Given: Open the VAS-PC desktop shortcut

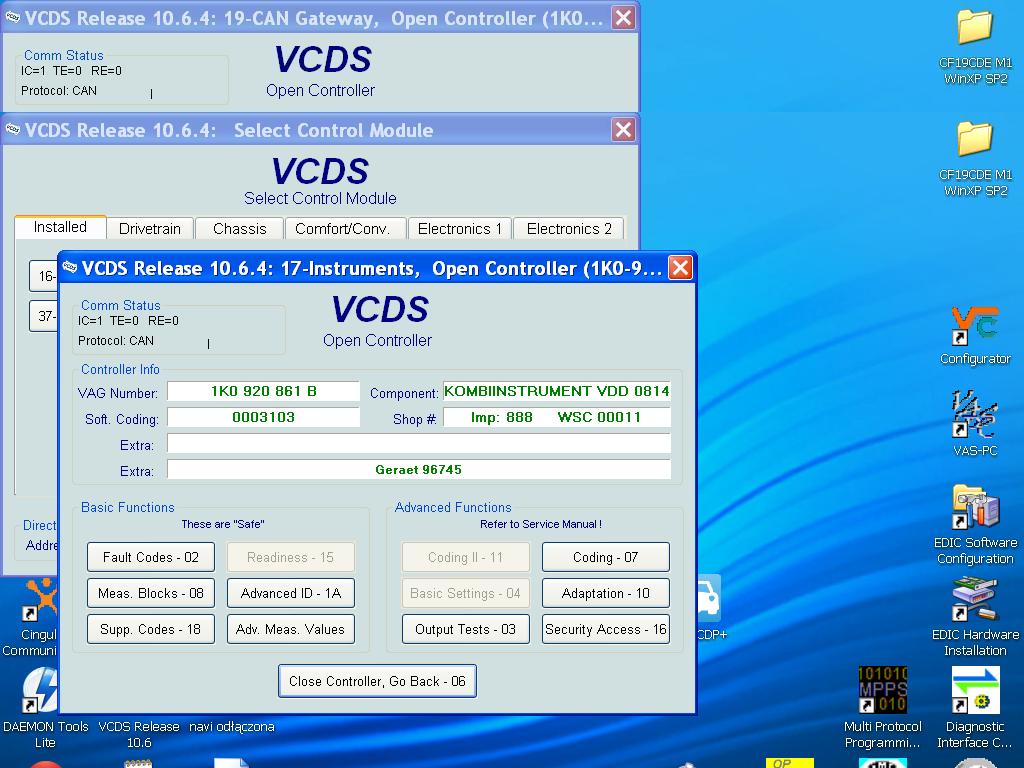Looking at the screenshot, I should [x=975, y=423].
